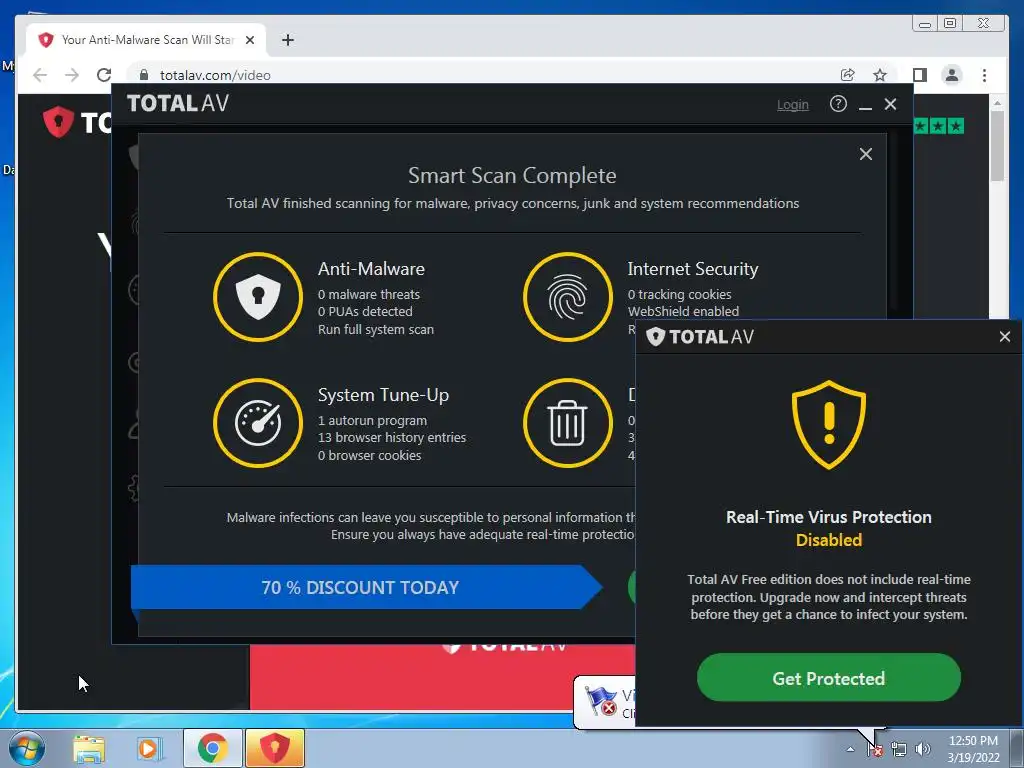
Task: Click the Disabled status text
Action: tap(829, 540)
